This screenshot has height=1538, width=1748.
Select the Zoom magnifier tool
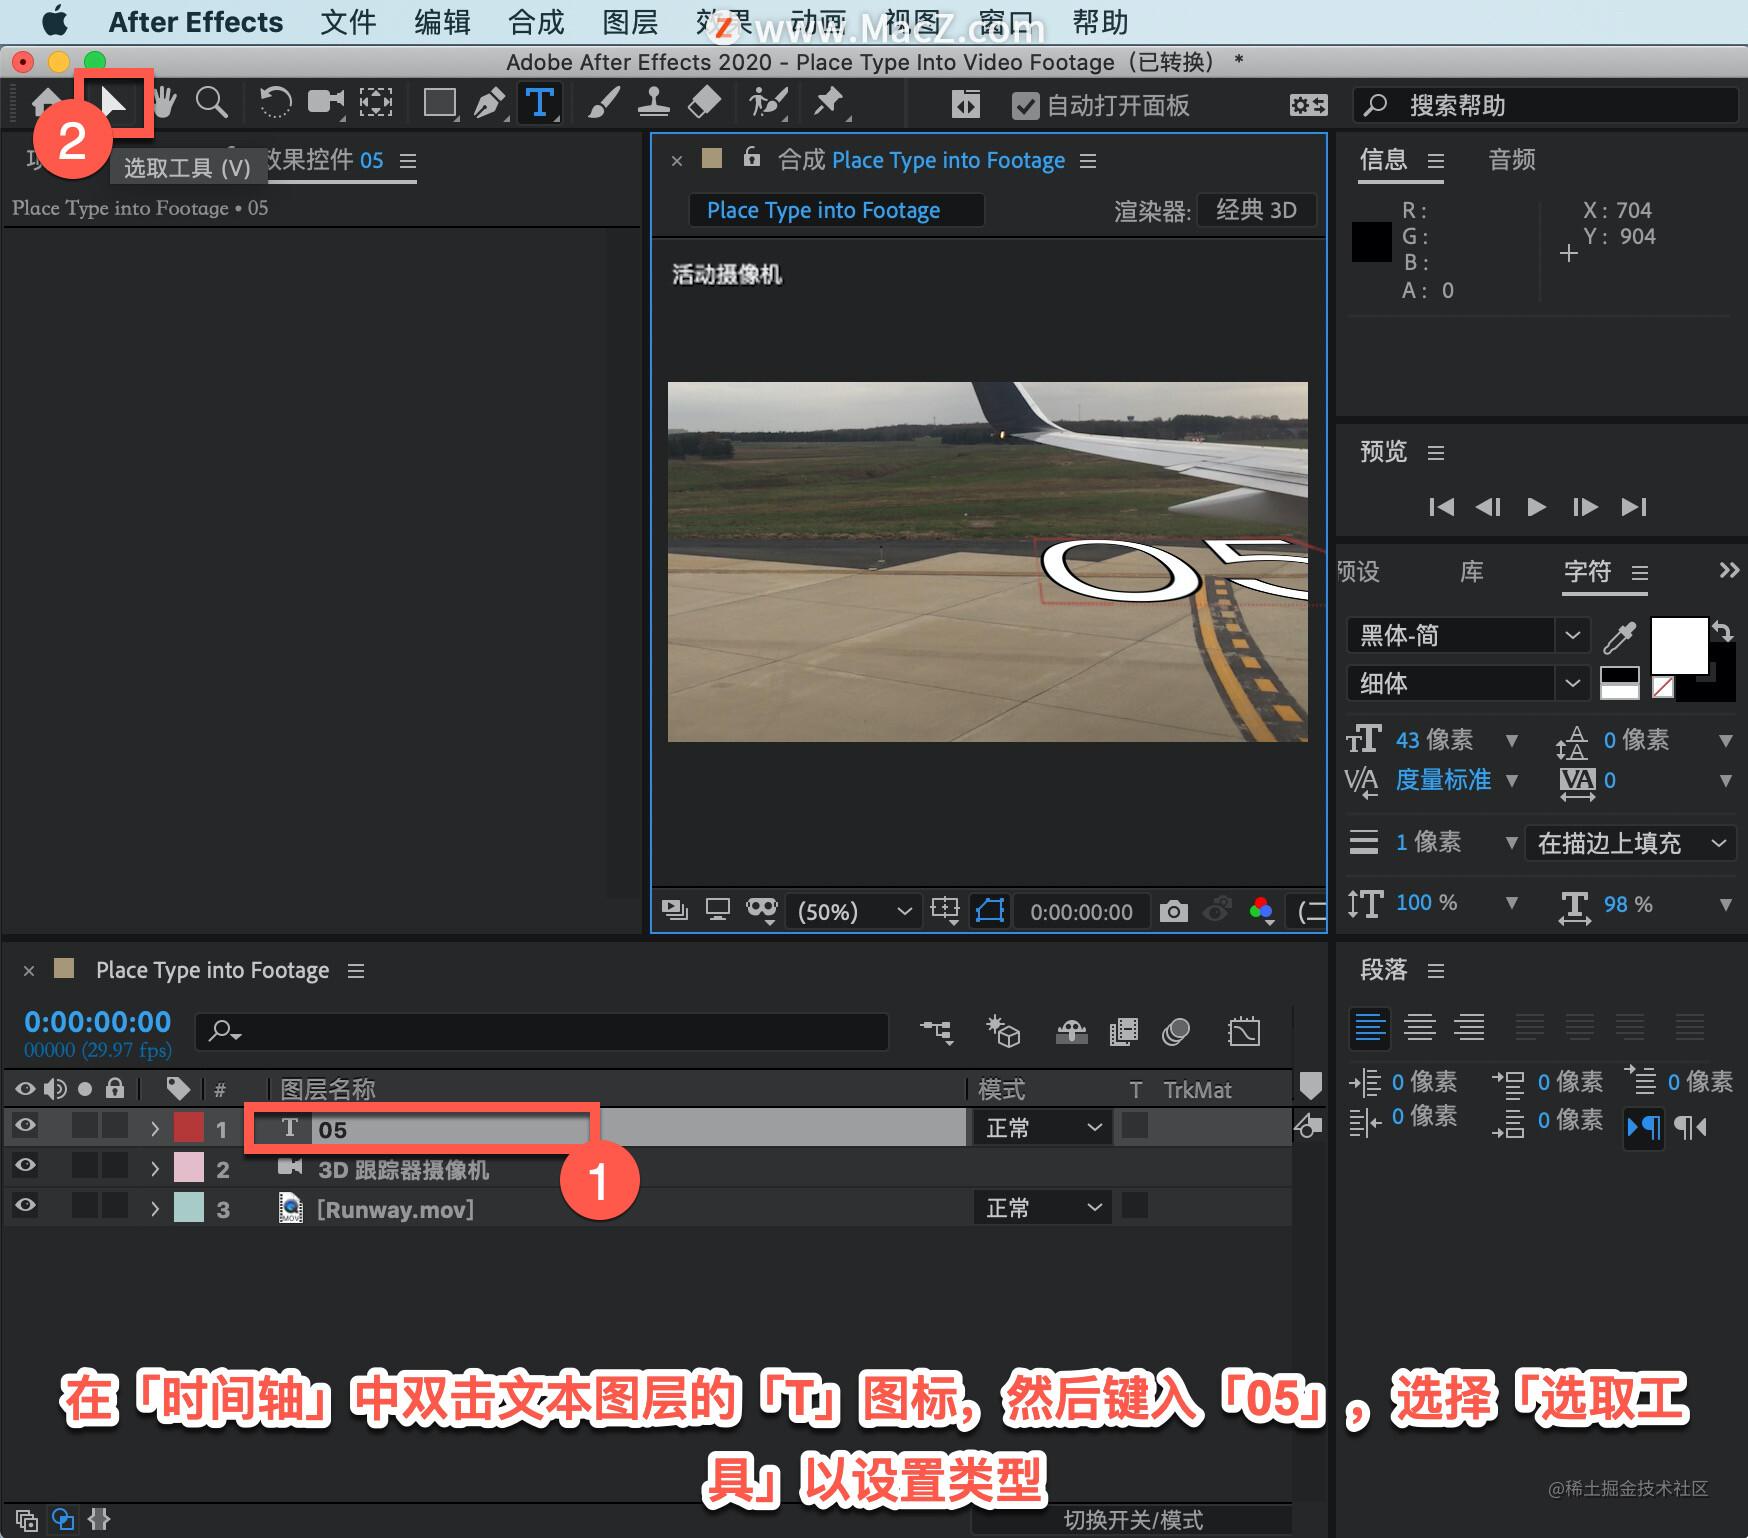[x=211, y=102]
